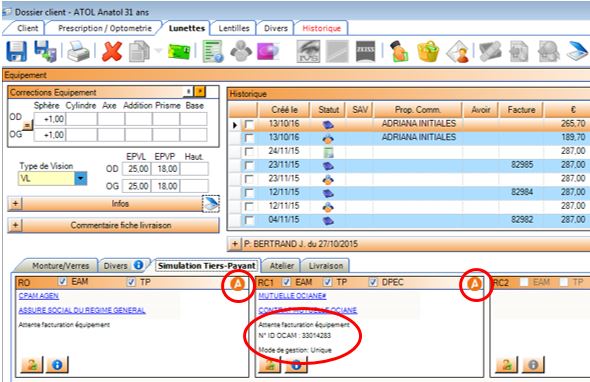The image size is (590, 382).
Task: Select facture number 82984 cell
Action: coord(522,192)
